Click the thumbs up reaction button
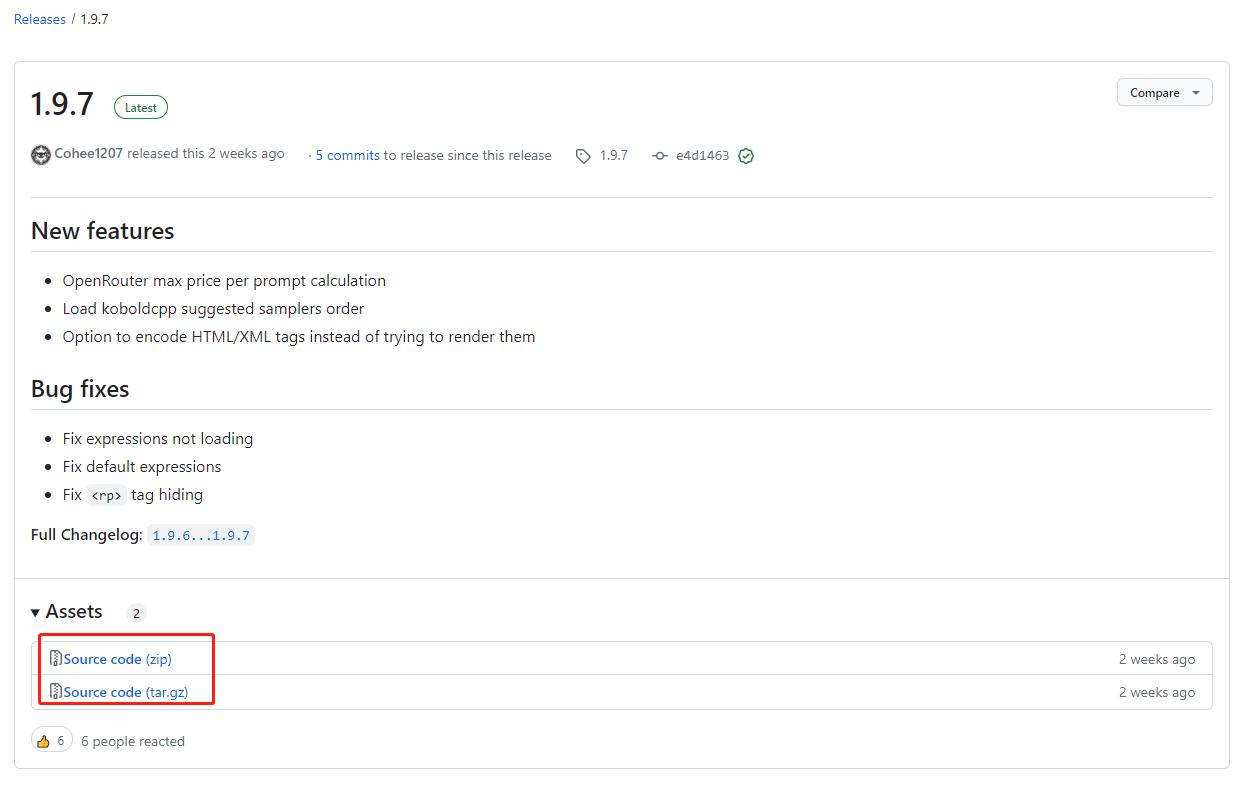1247x796 pixels. coord(52,741)
